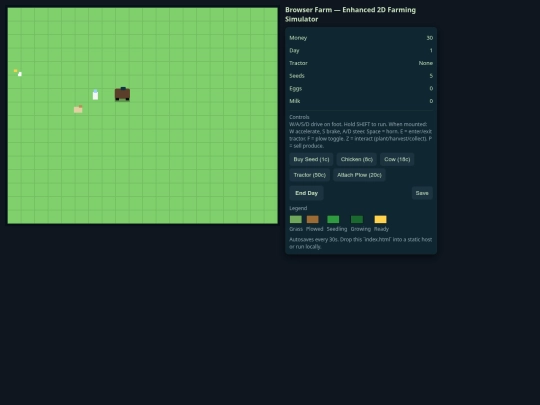The image size is (540, 405).
Task: Click the Growing legend dark green swatch
Action: 357,219
